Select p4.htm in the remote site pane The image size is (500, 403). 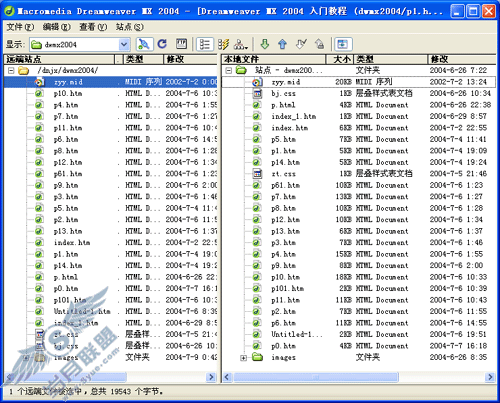click(66, 105)
